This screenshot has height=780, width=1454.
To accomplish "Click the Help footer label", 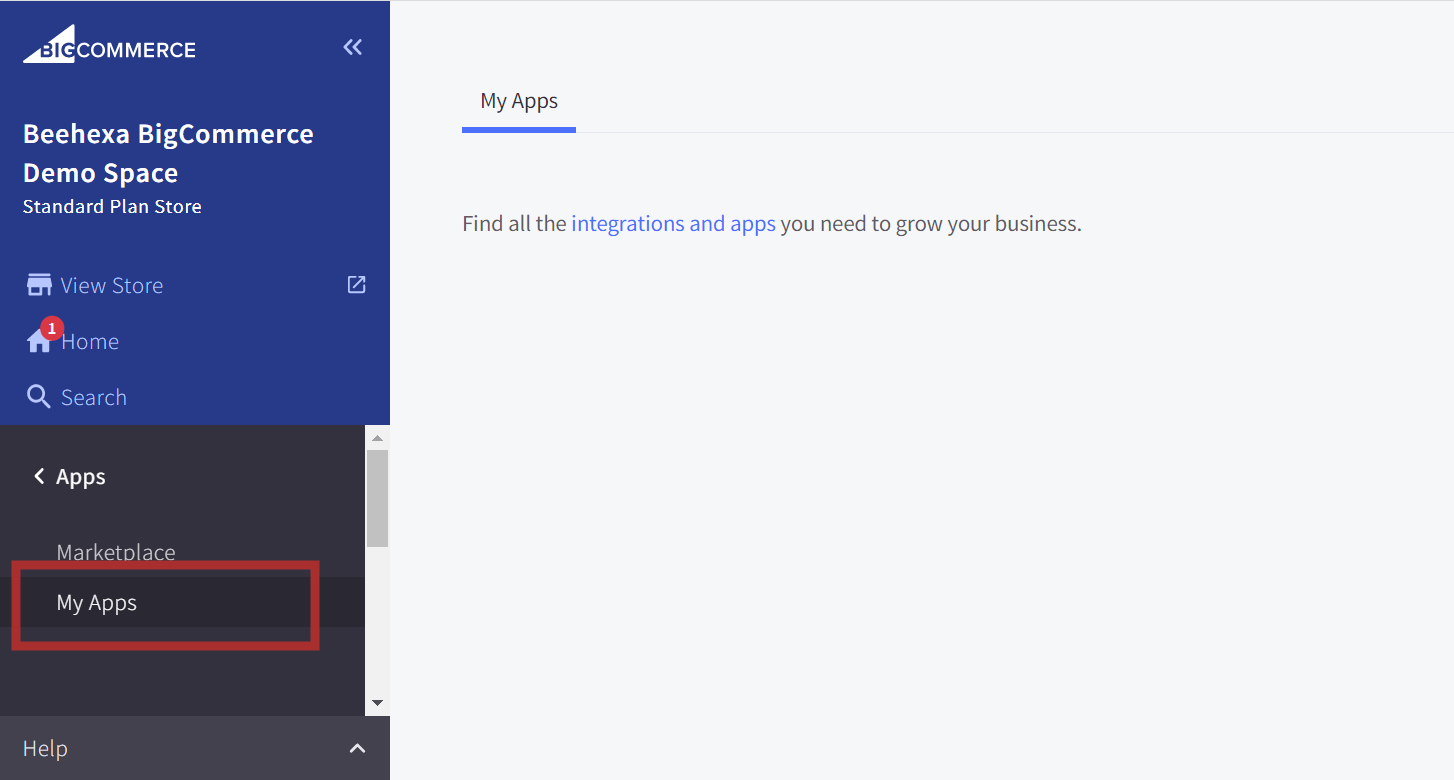I will point(45,748).
